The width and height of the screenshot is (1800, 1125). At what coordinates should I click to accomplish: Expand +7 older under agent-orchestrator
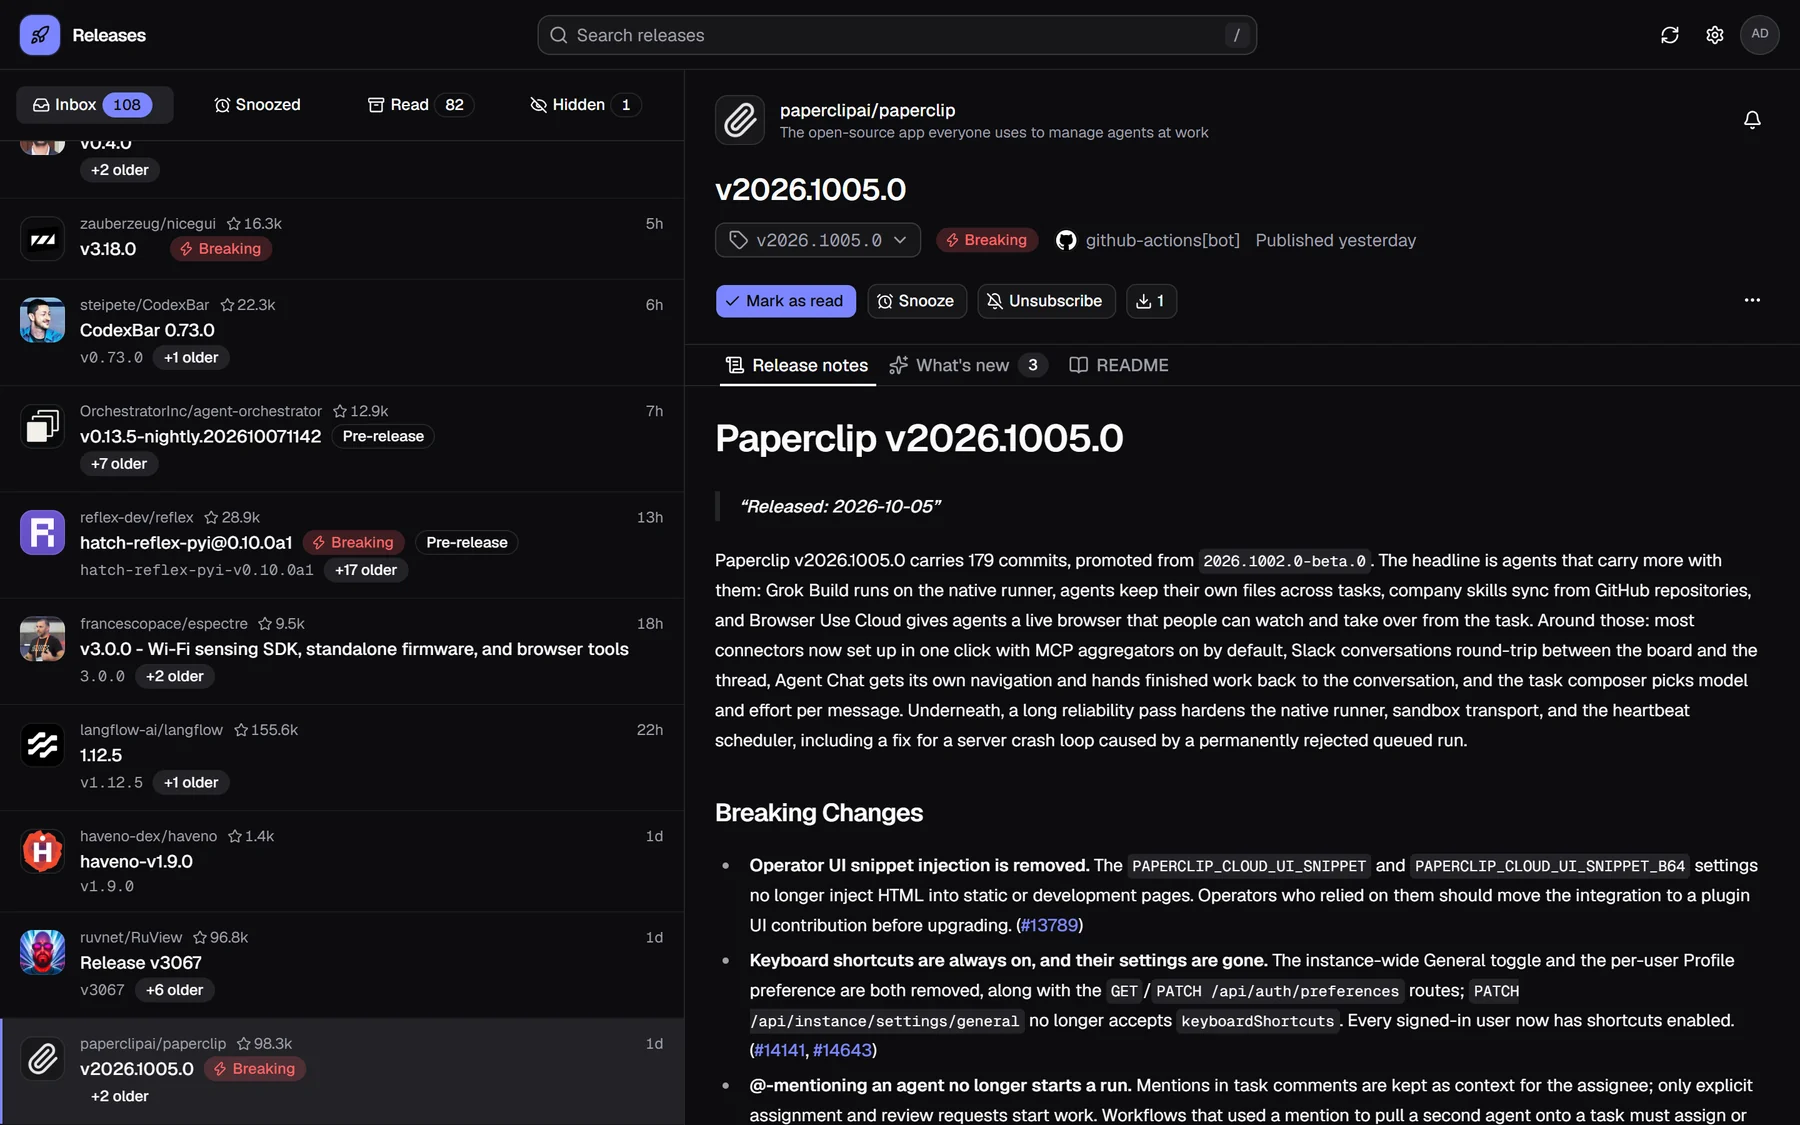pos(119,464)
